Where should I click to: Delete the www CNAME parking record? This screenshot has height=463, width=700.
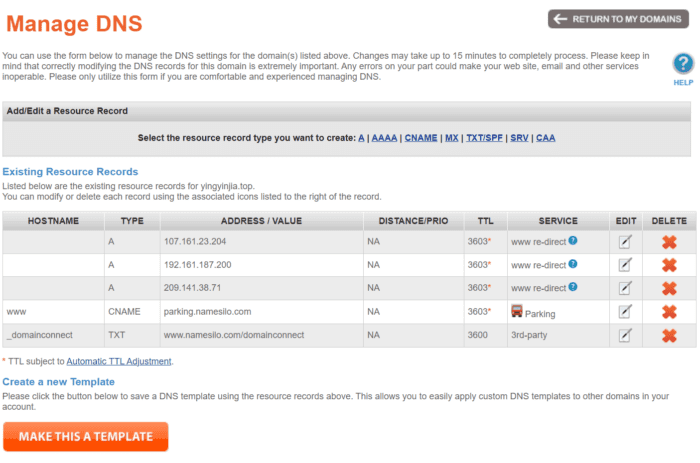click(669, 312)
